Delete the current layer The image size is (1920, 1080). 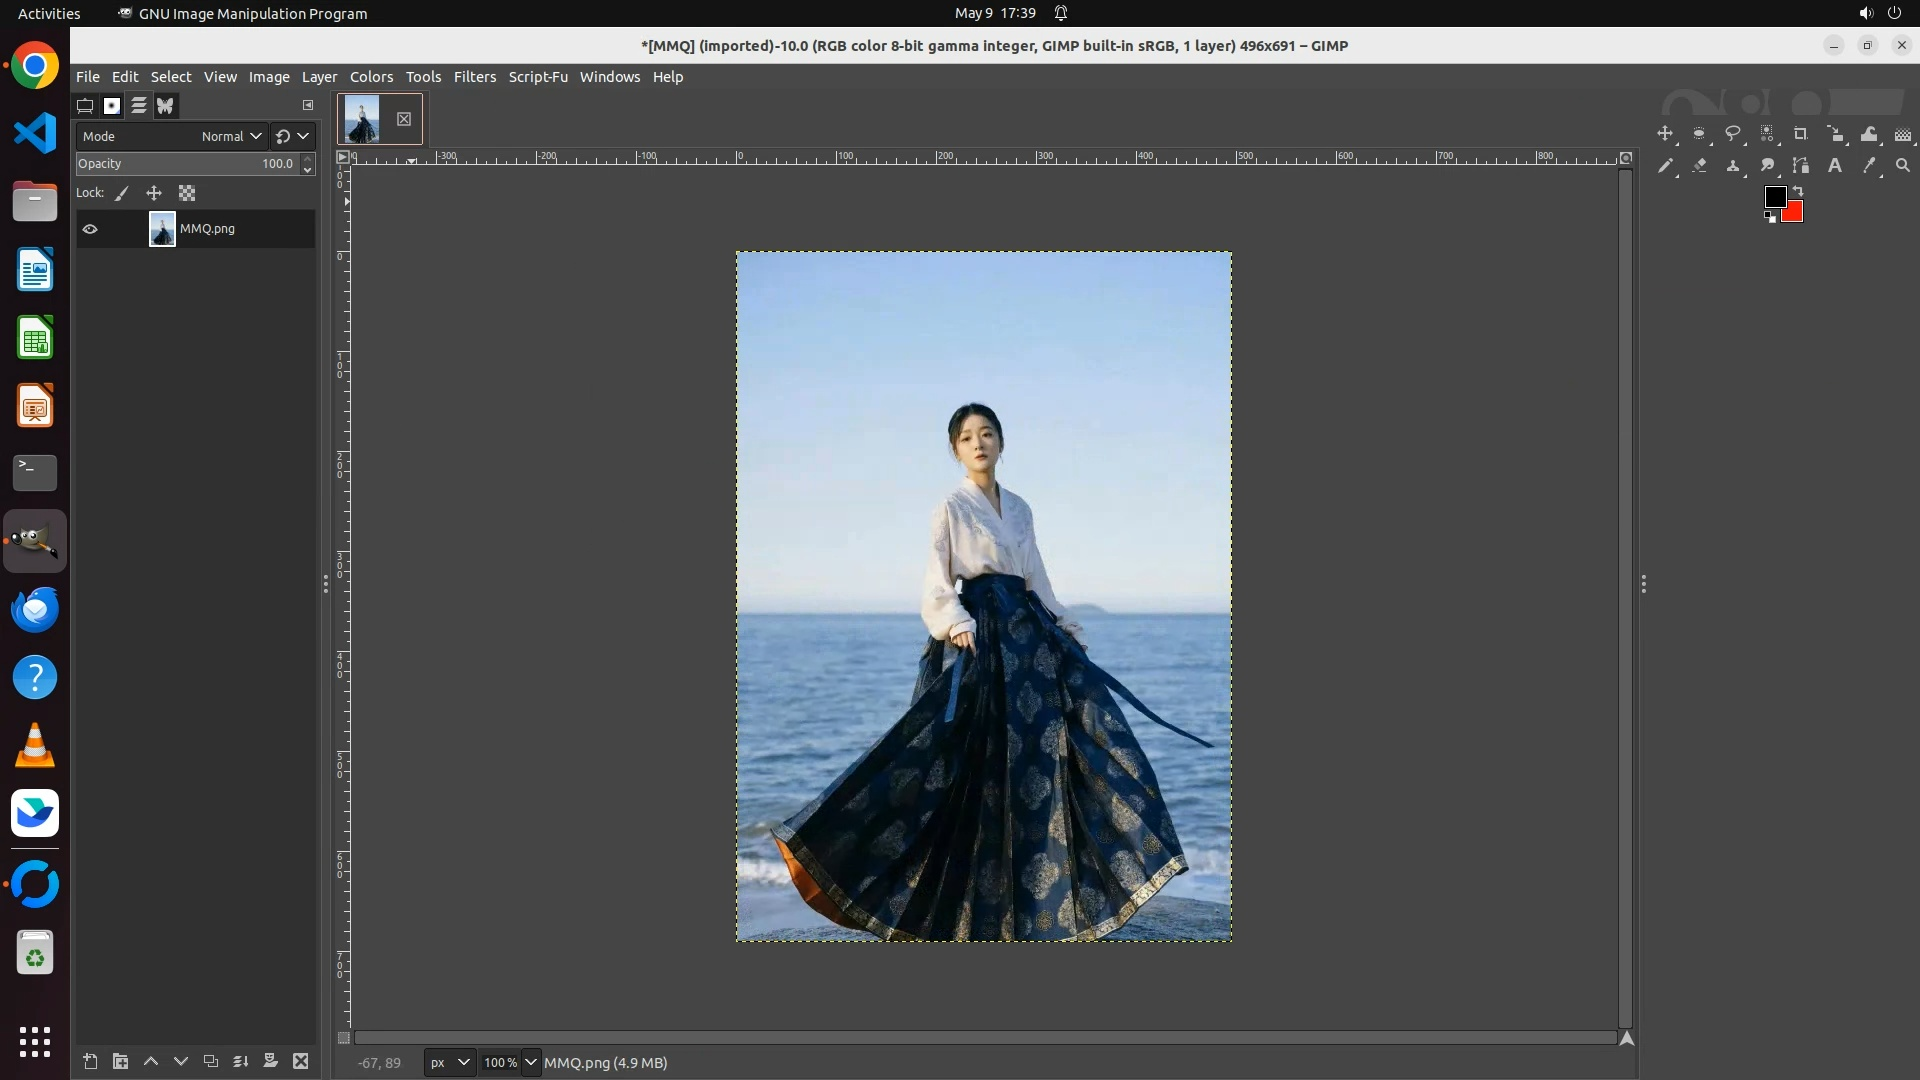(x=300, y=1061)
